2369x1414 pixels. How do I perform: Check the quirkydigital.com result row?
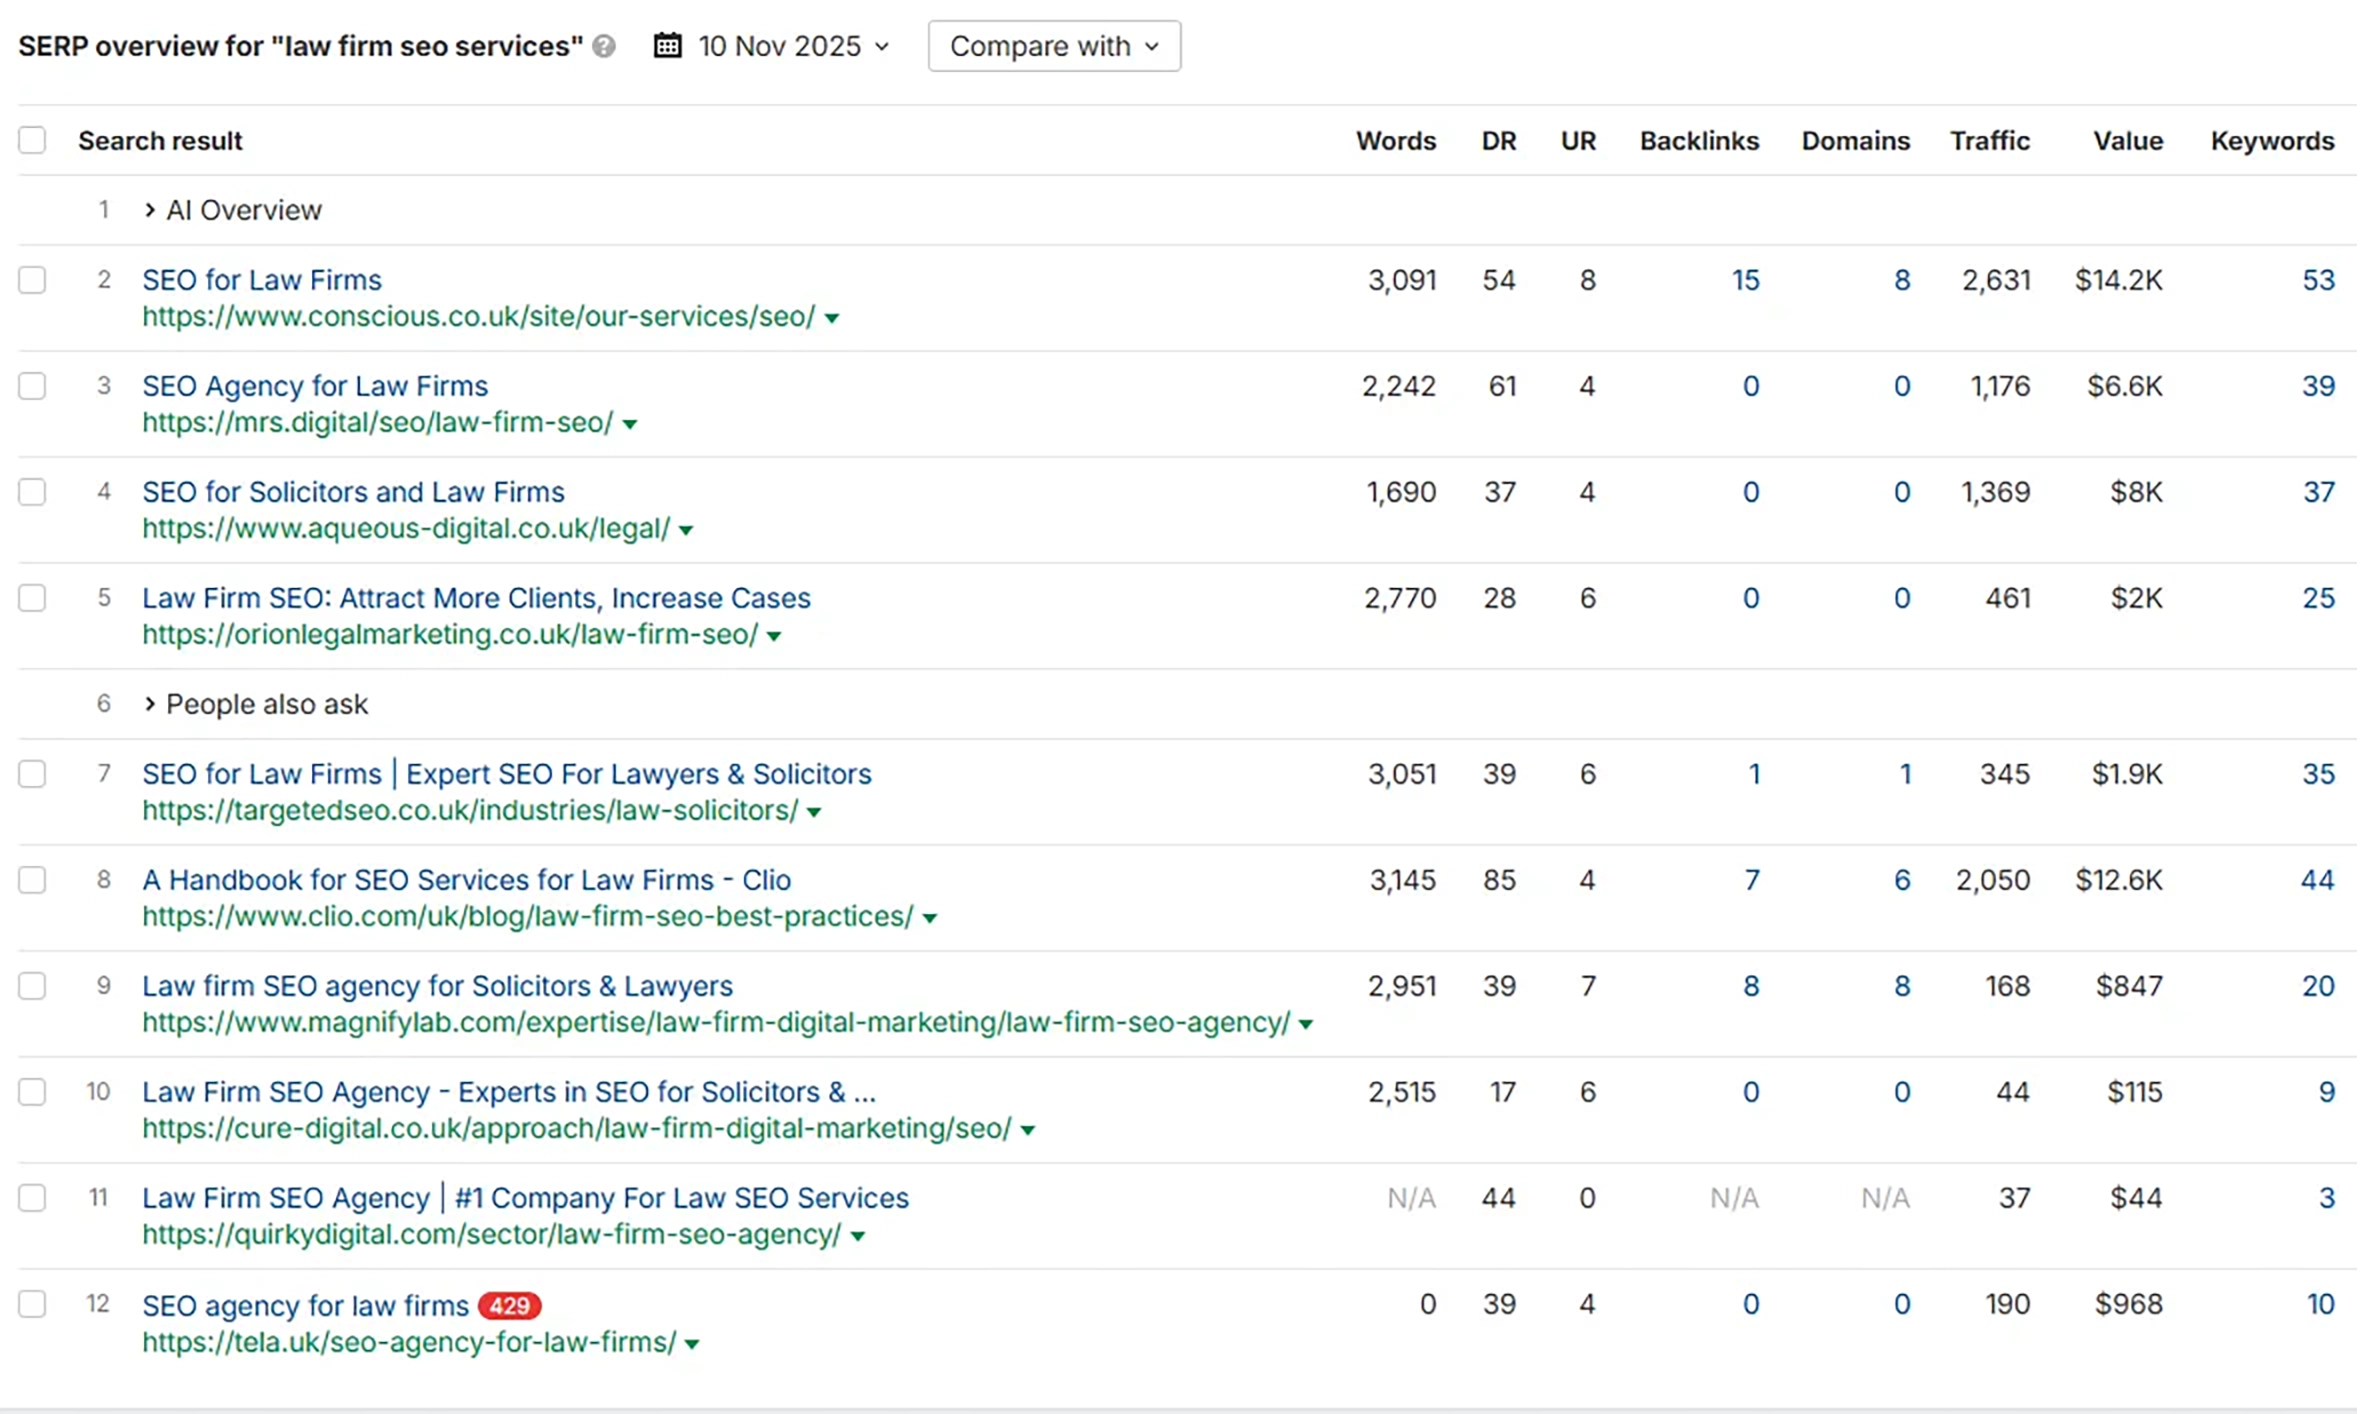pyautogui.click(x=33, y=1198)
